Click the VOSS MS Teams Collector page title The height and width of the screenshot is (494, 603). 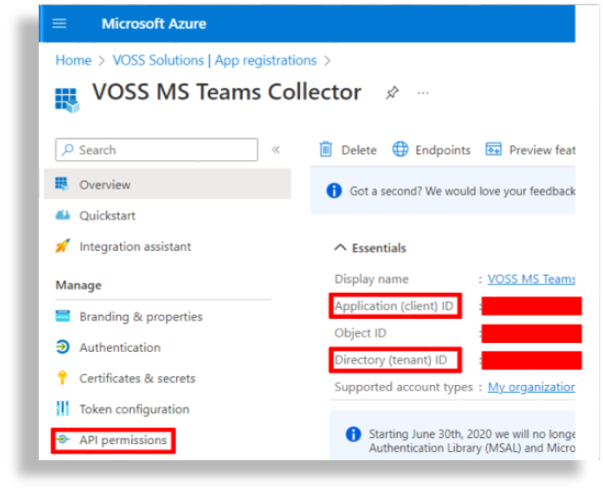click(x=227, y=92)
